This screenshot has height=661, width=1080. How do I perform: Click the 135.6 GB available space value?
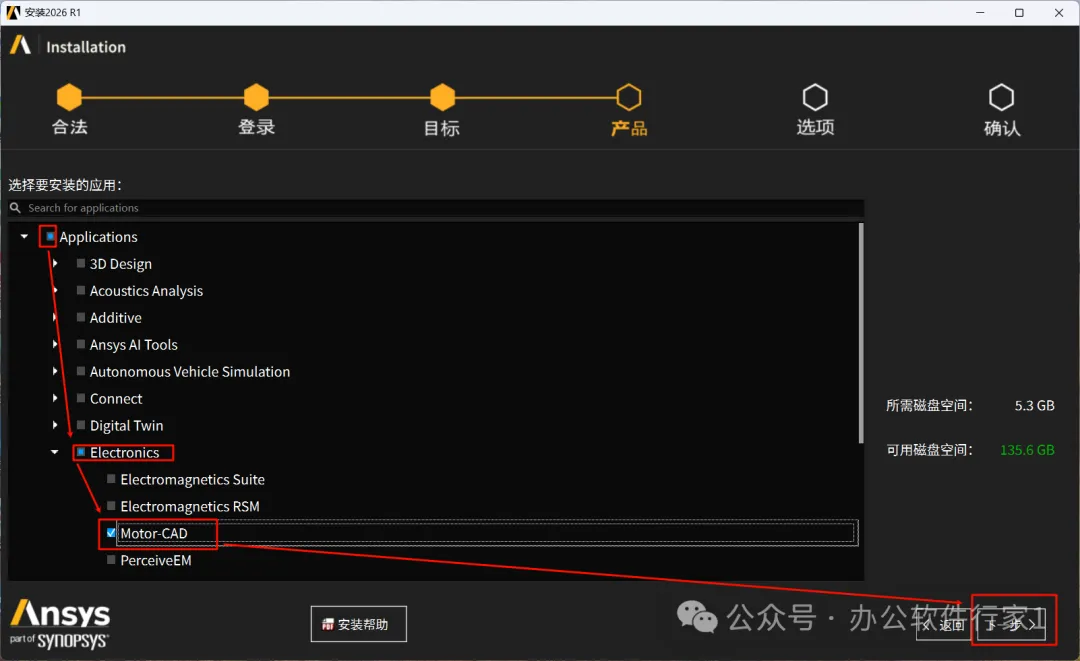point(1027,450)
